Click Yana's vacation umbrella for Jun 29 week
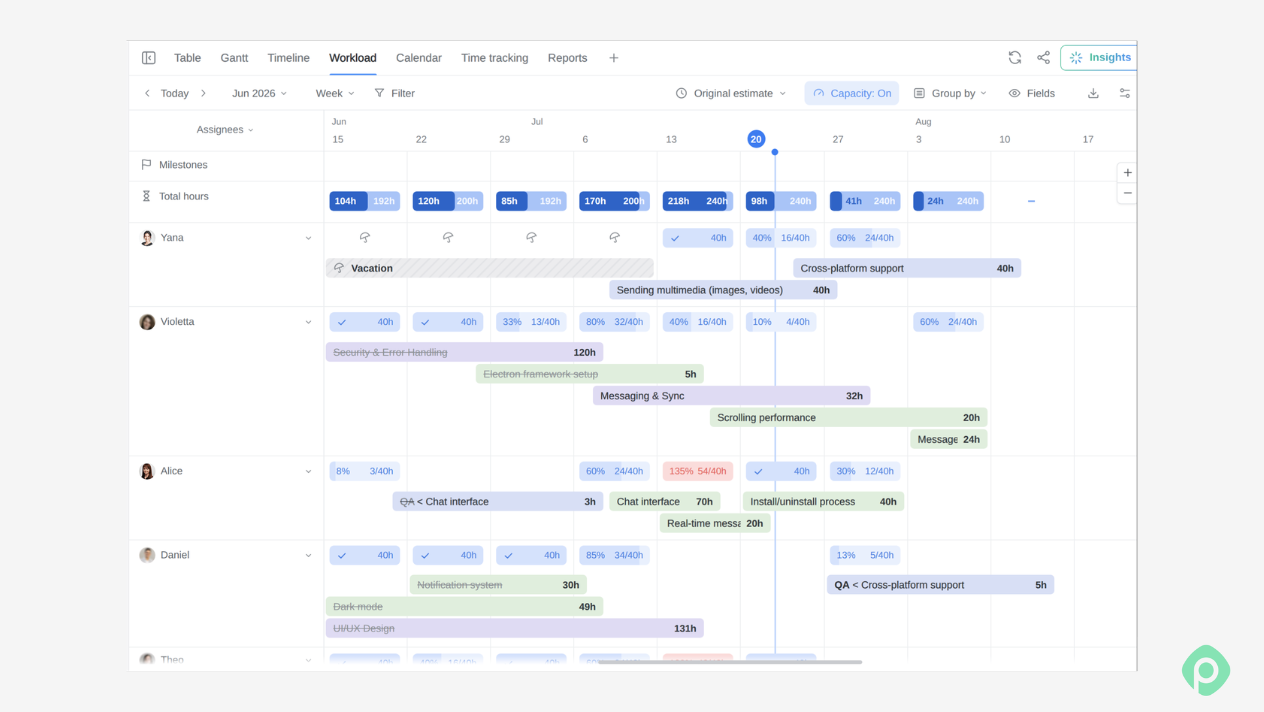 pos(531,238)
